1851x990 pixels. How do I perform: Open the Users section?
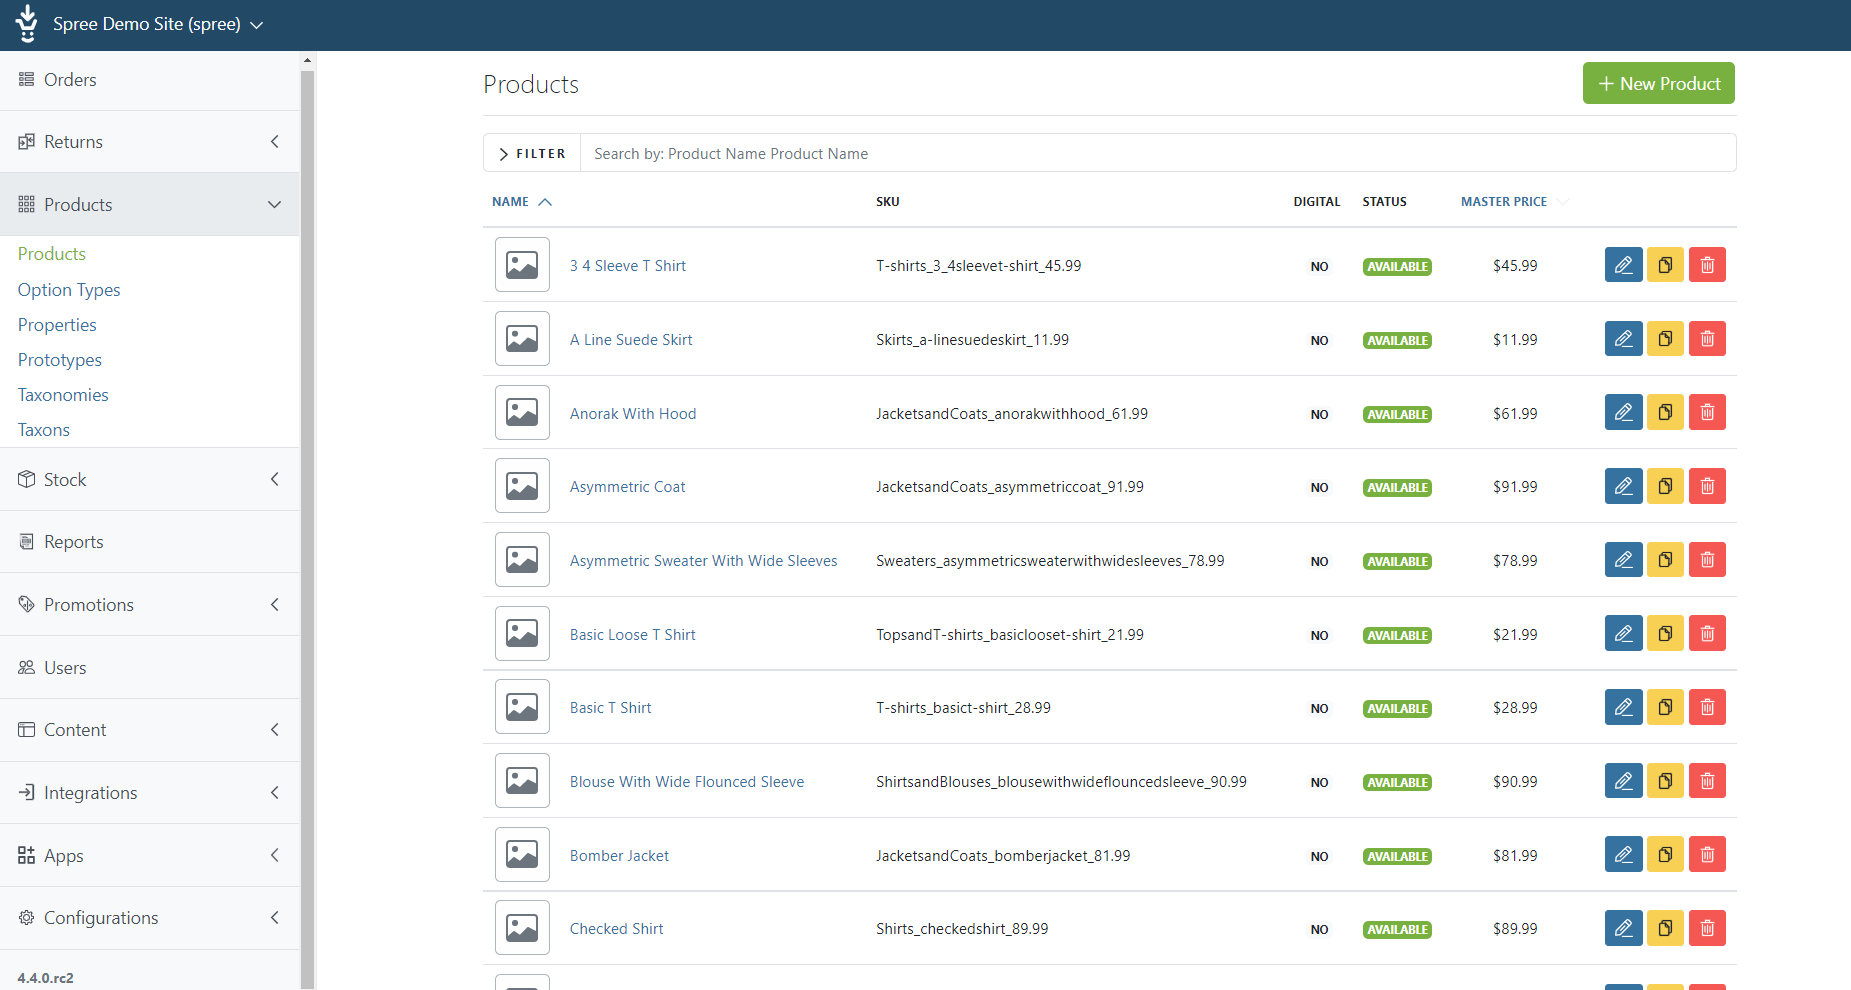(64, 667)
